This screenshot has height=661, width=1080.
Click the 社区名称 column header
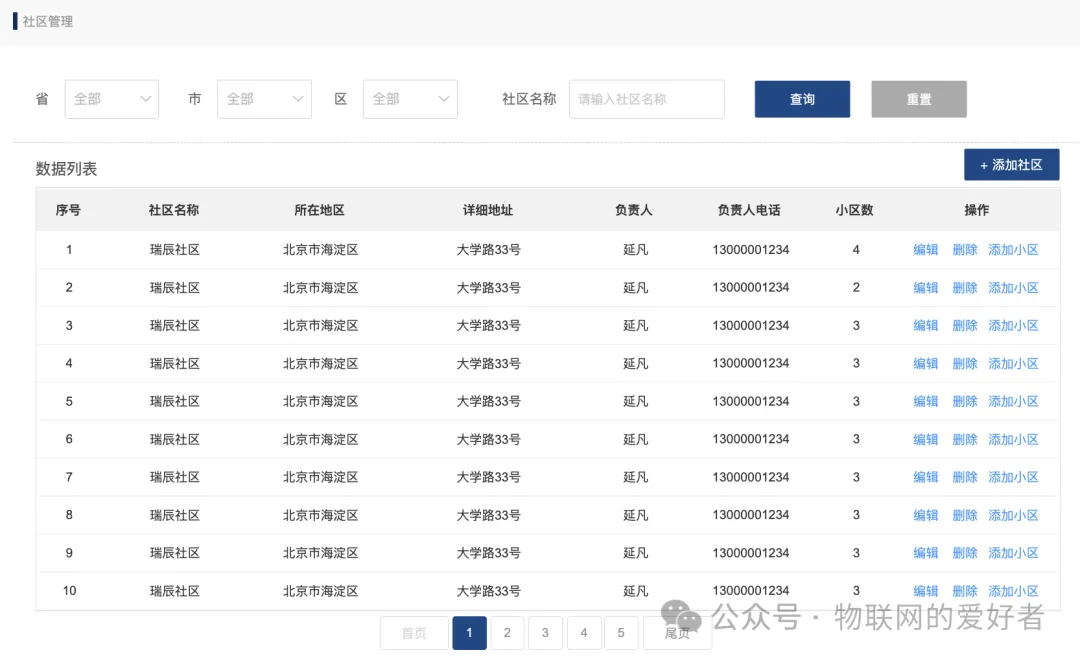(174, 210)
